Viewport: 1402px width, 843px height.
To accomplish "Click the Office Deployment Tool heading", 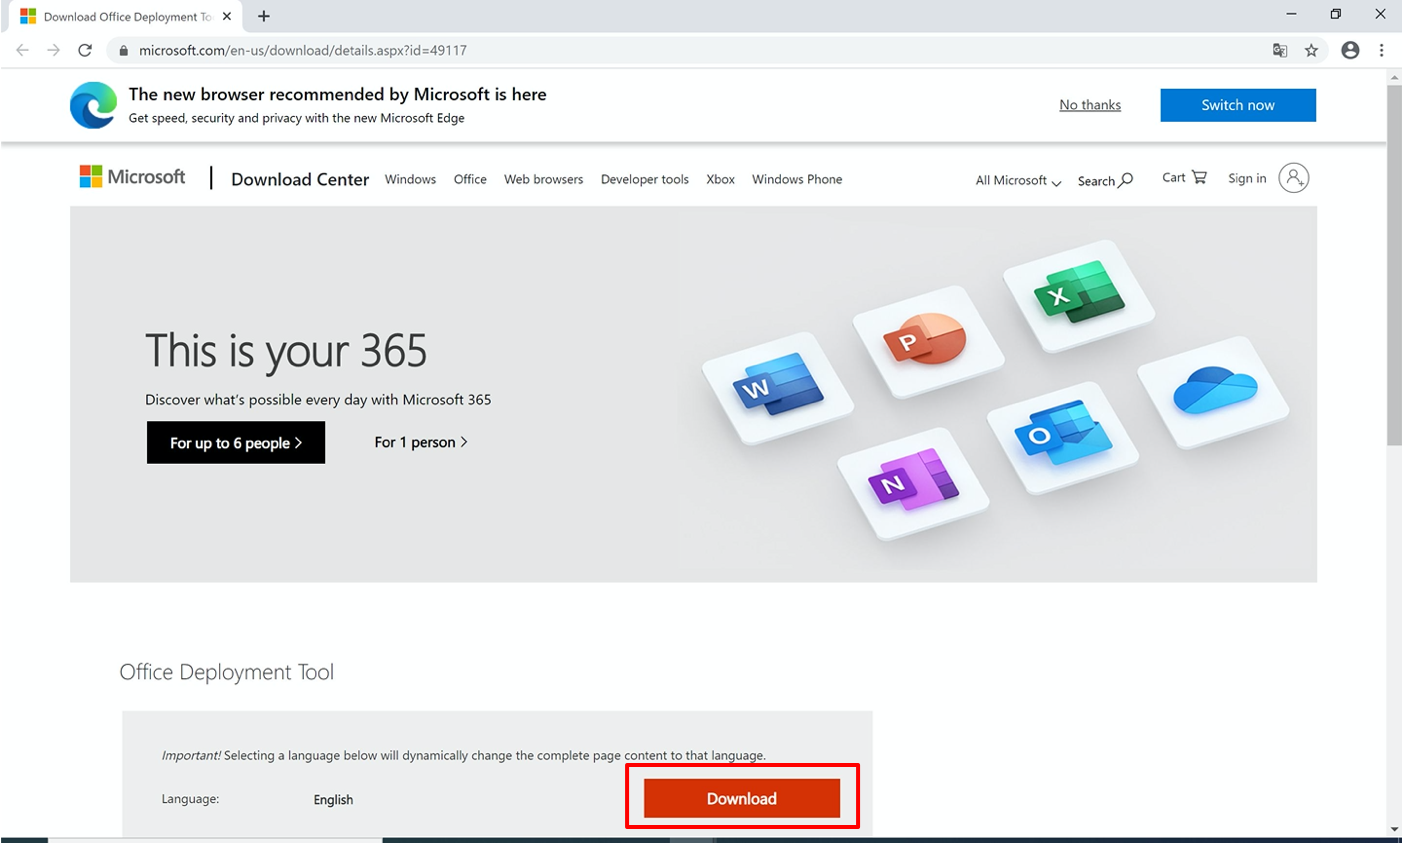I will (x=227, y=672).
